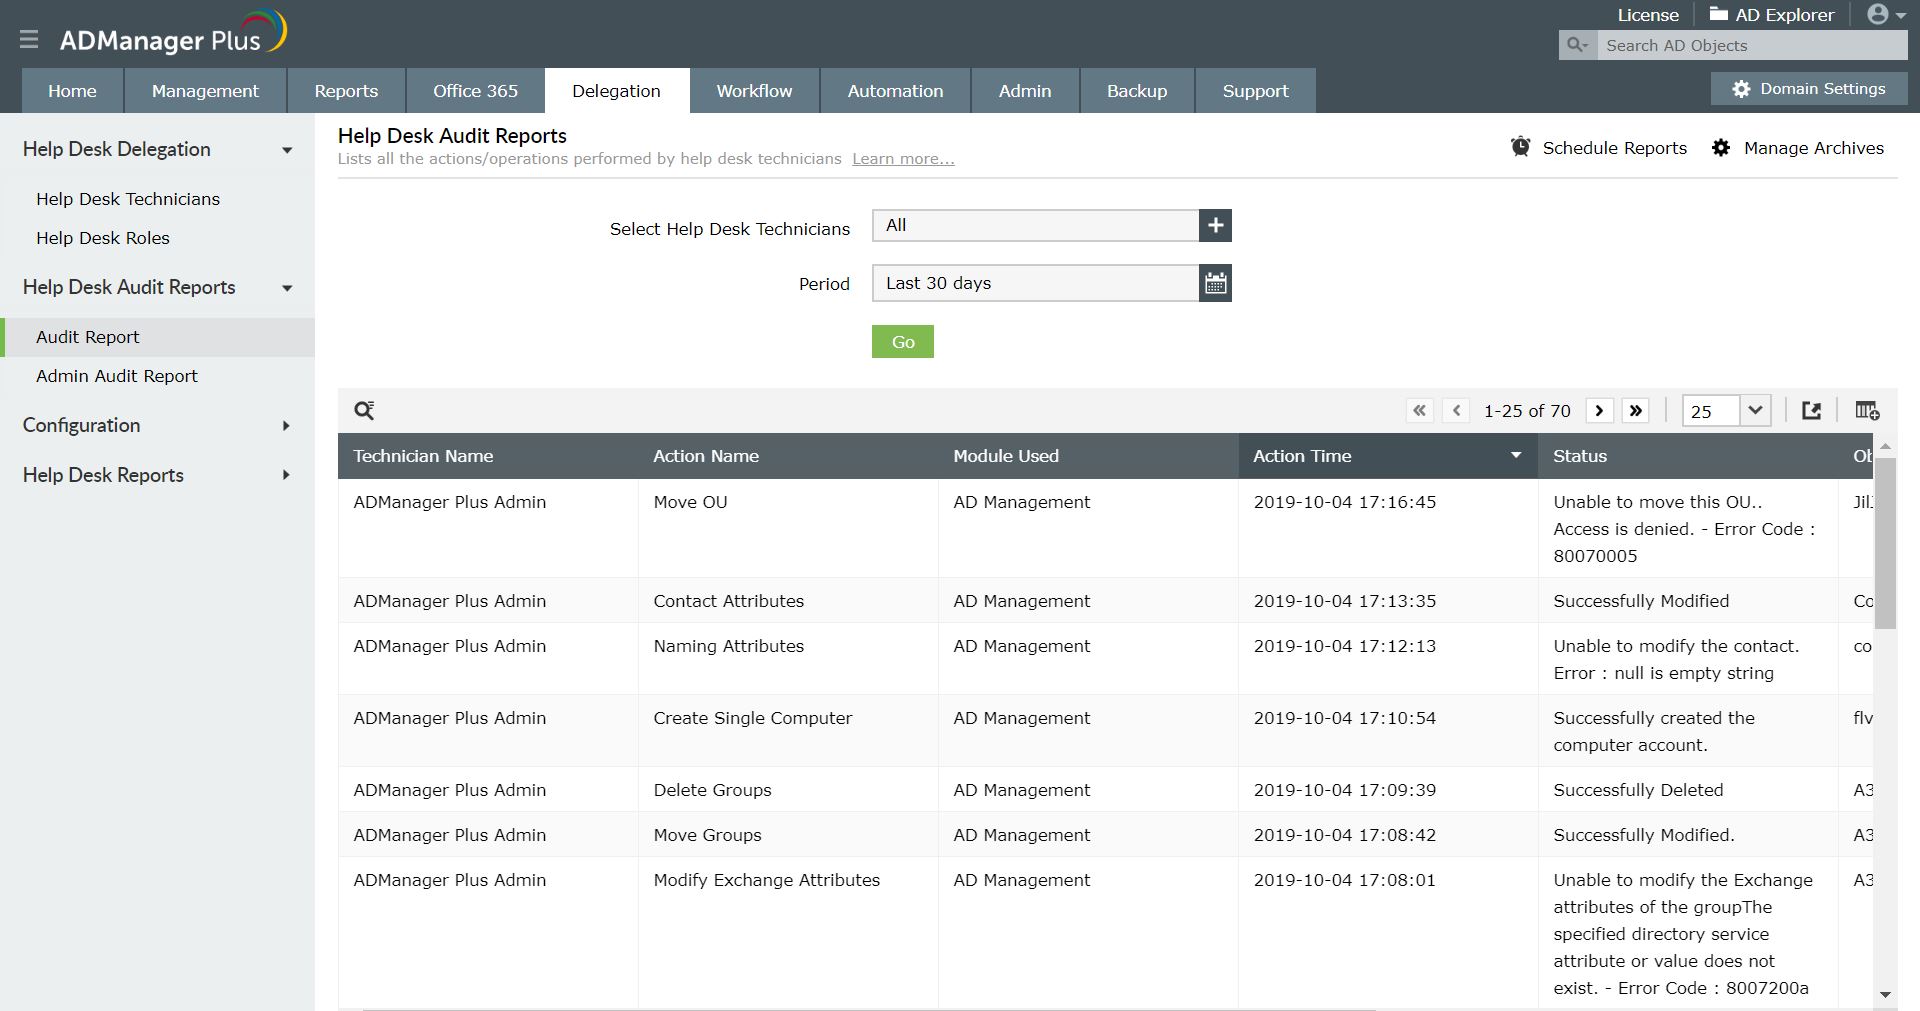Select the Modify Exchange Attributes cell
Image resolution: width=1920 pixels, height=1011 pixels.
click(x=788, y=933)
